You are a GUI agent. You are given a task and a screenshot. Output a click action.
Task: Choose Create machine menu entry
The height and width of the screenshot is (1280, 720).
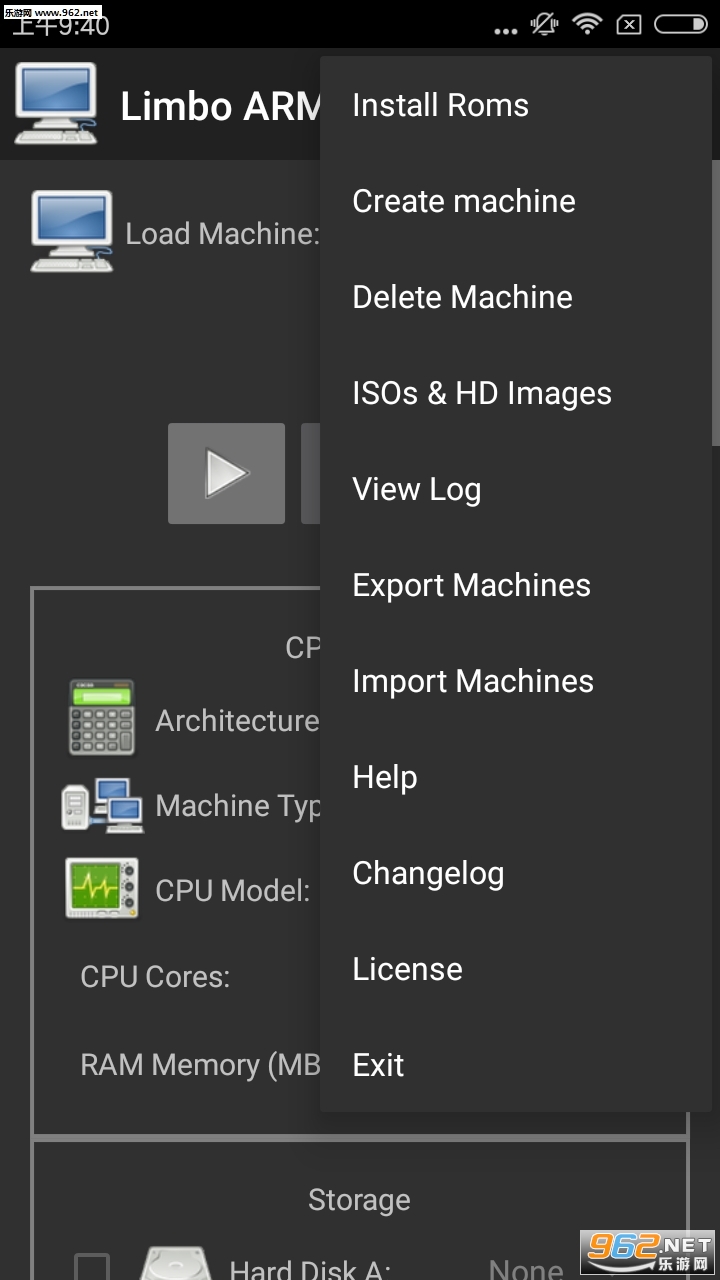pos(464,201)
